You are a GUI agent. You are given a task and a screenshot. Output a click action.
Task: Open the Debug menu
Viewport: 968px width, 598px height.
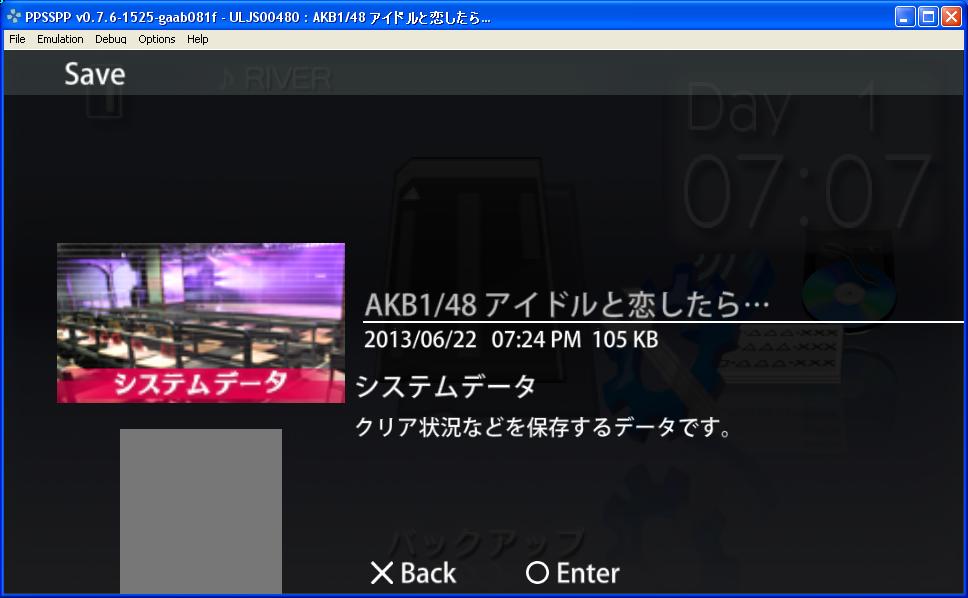click(x=111, y=39)
